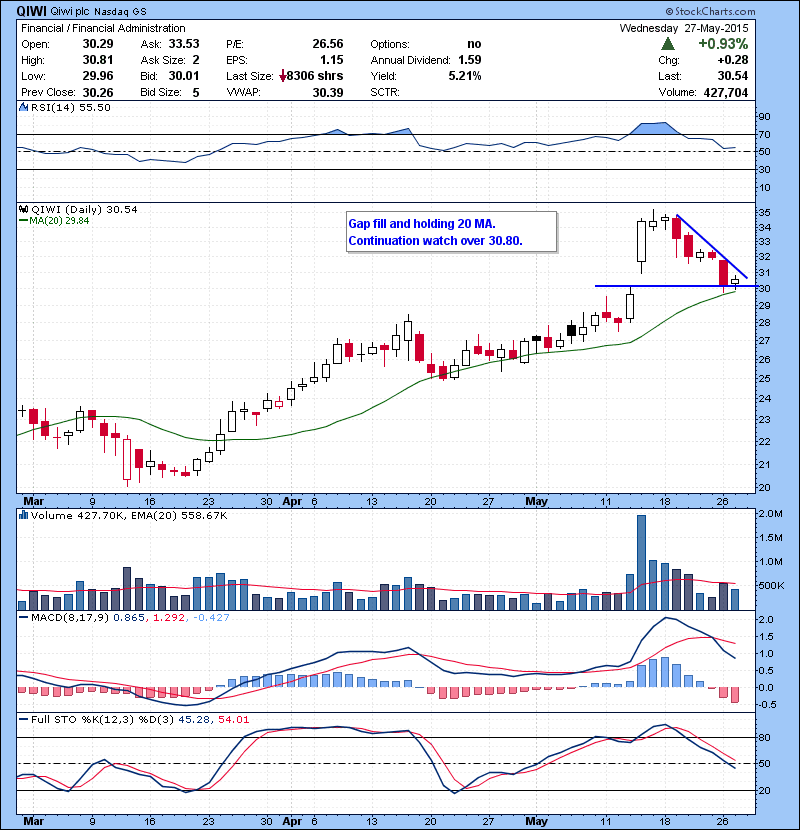Click the P/E value 26.56
800x830 pixels.
tap(328, 44)
